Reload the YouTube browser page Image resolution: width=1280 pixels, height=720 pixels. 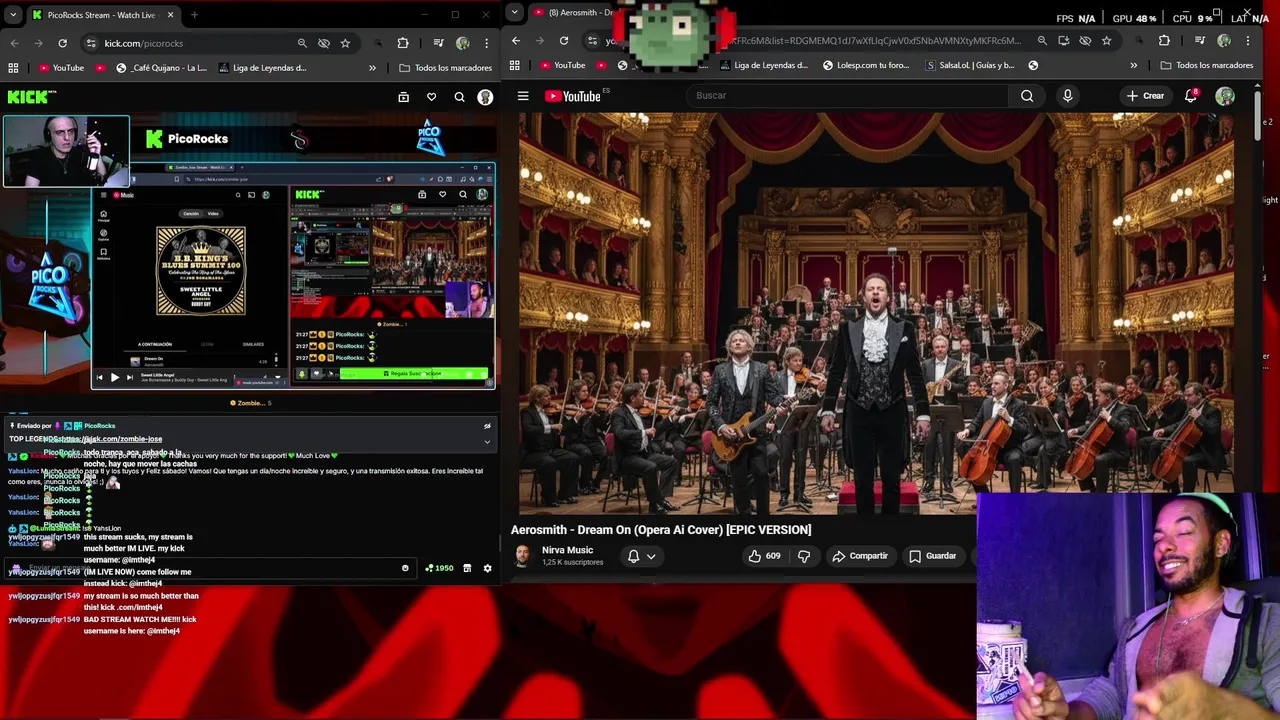(x=564, y=40)
